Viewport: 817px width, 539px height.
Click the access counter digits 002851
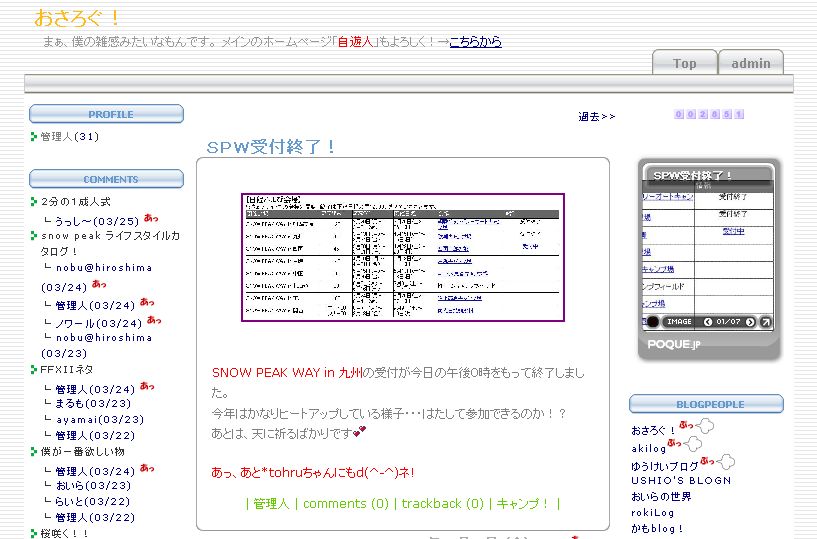[x=709, y=114]
